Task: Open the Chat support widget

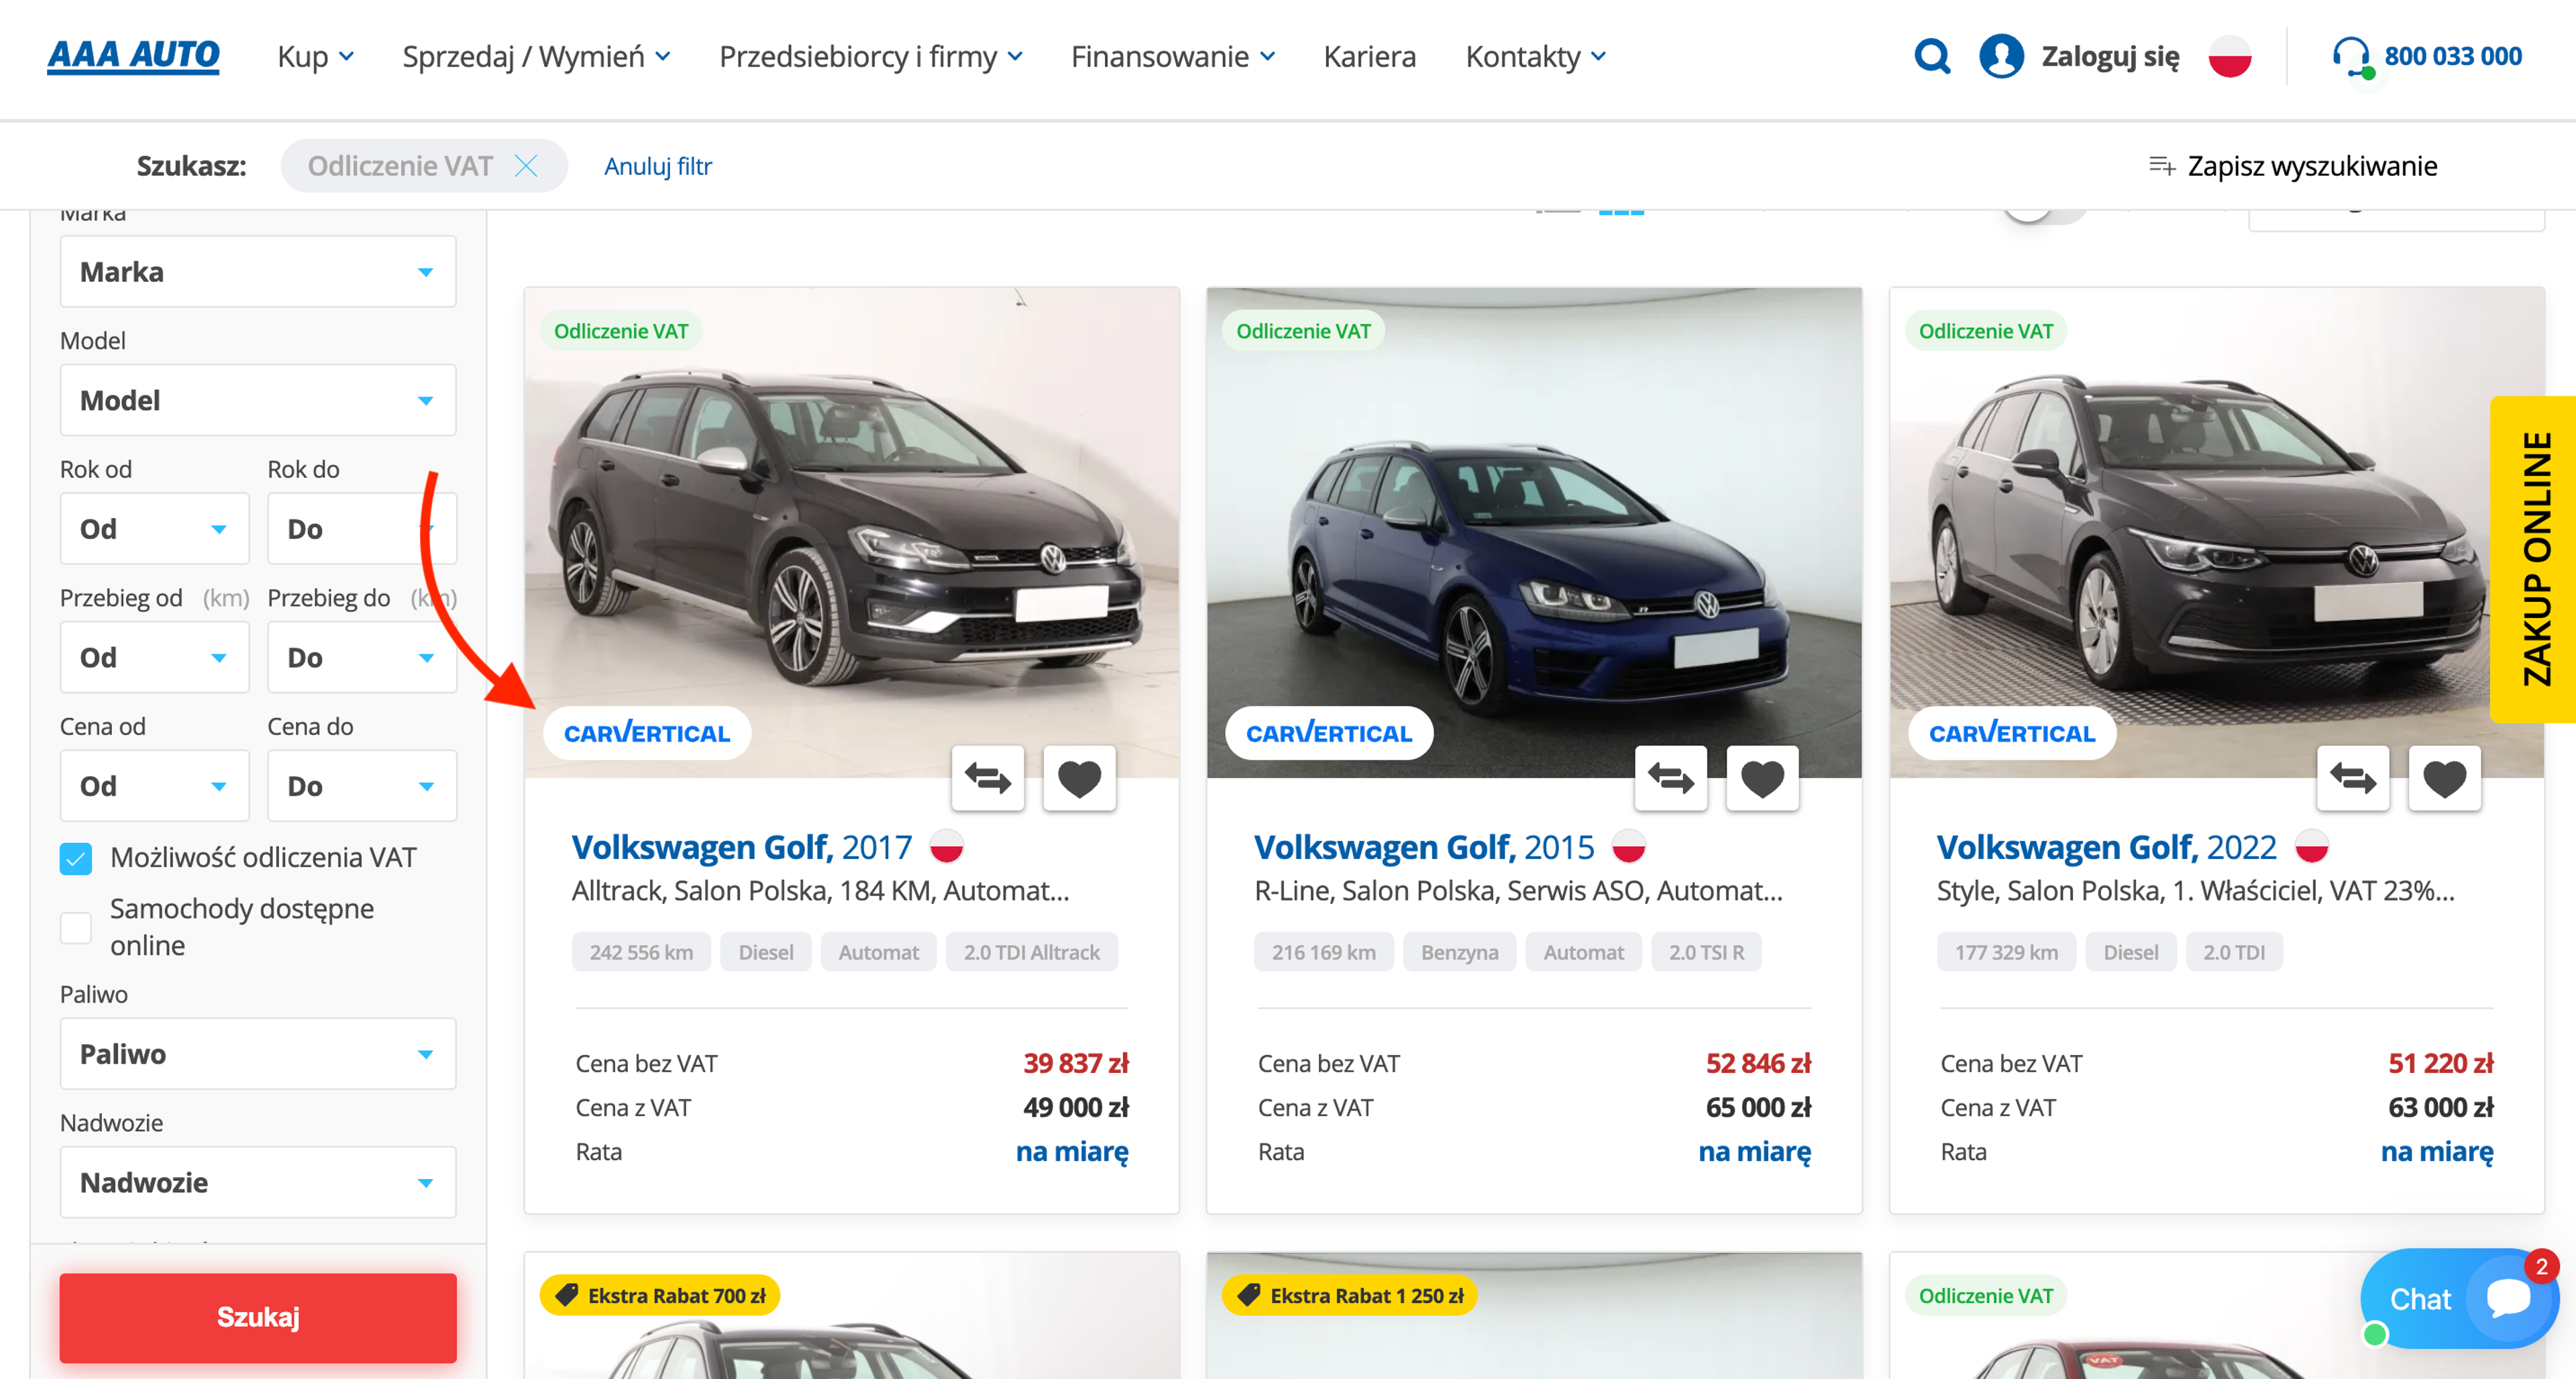Action: (x=2461, y=1299)
